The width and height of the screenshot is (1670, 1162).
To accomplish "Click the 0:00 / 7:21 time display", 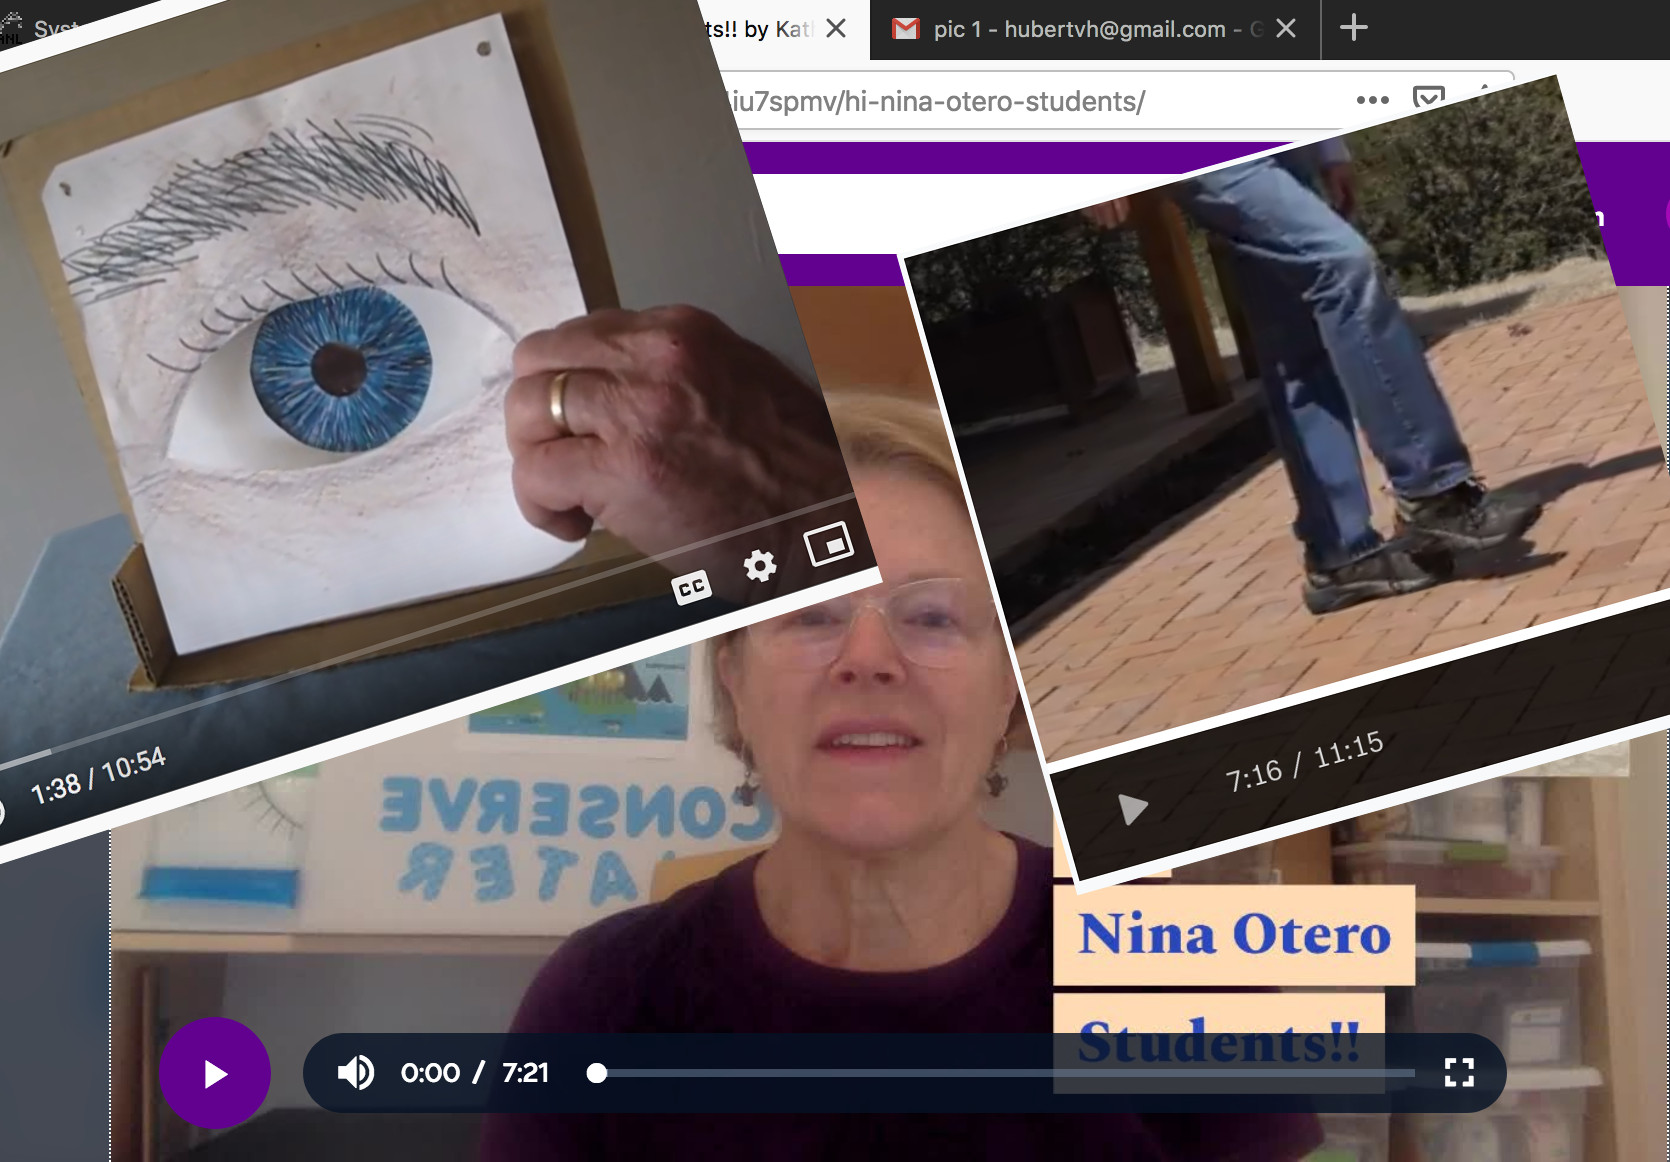I will [x=474, y=1073].
